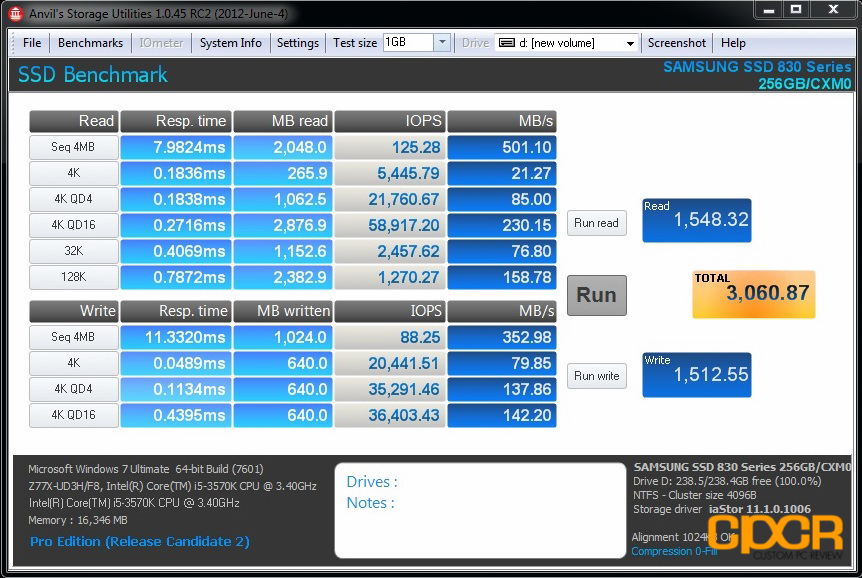
Task: Click the 501.10 MB/s read value
Action: 502,147
